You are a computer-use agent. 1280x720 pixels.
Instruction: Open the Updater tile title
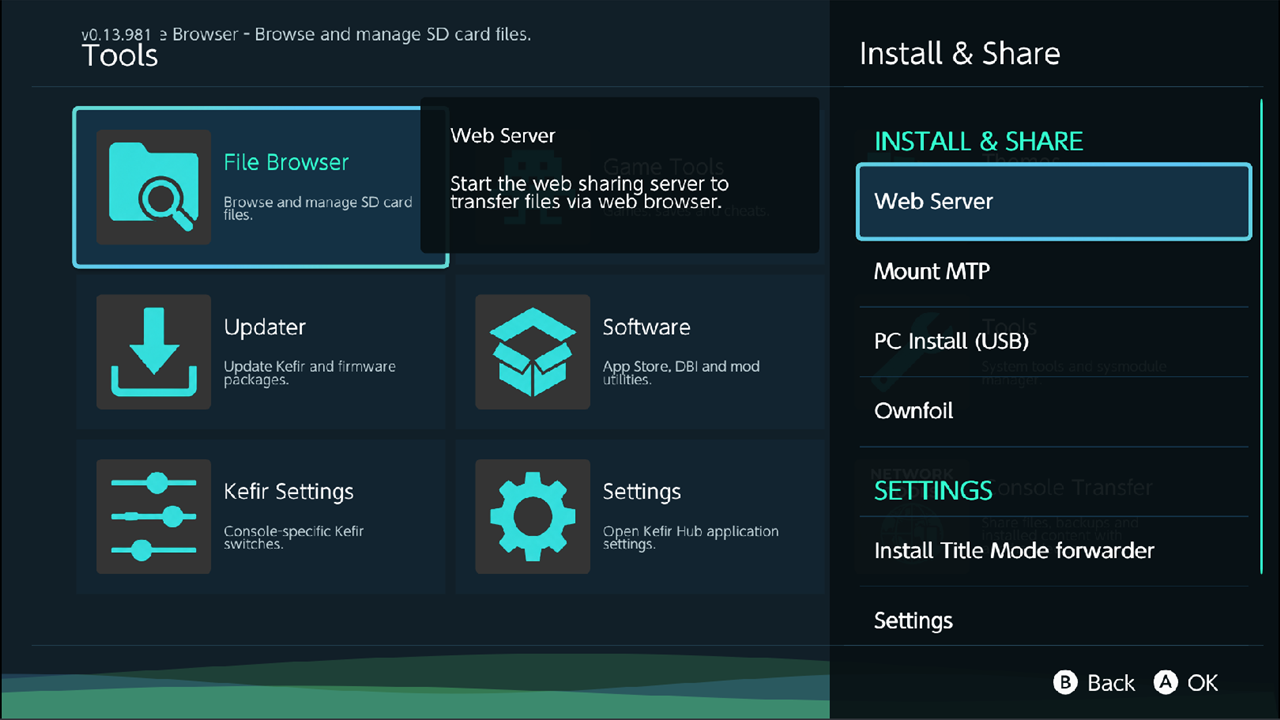[x=265, y=327]
